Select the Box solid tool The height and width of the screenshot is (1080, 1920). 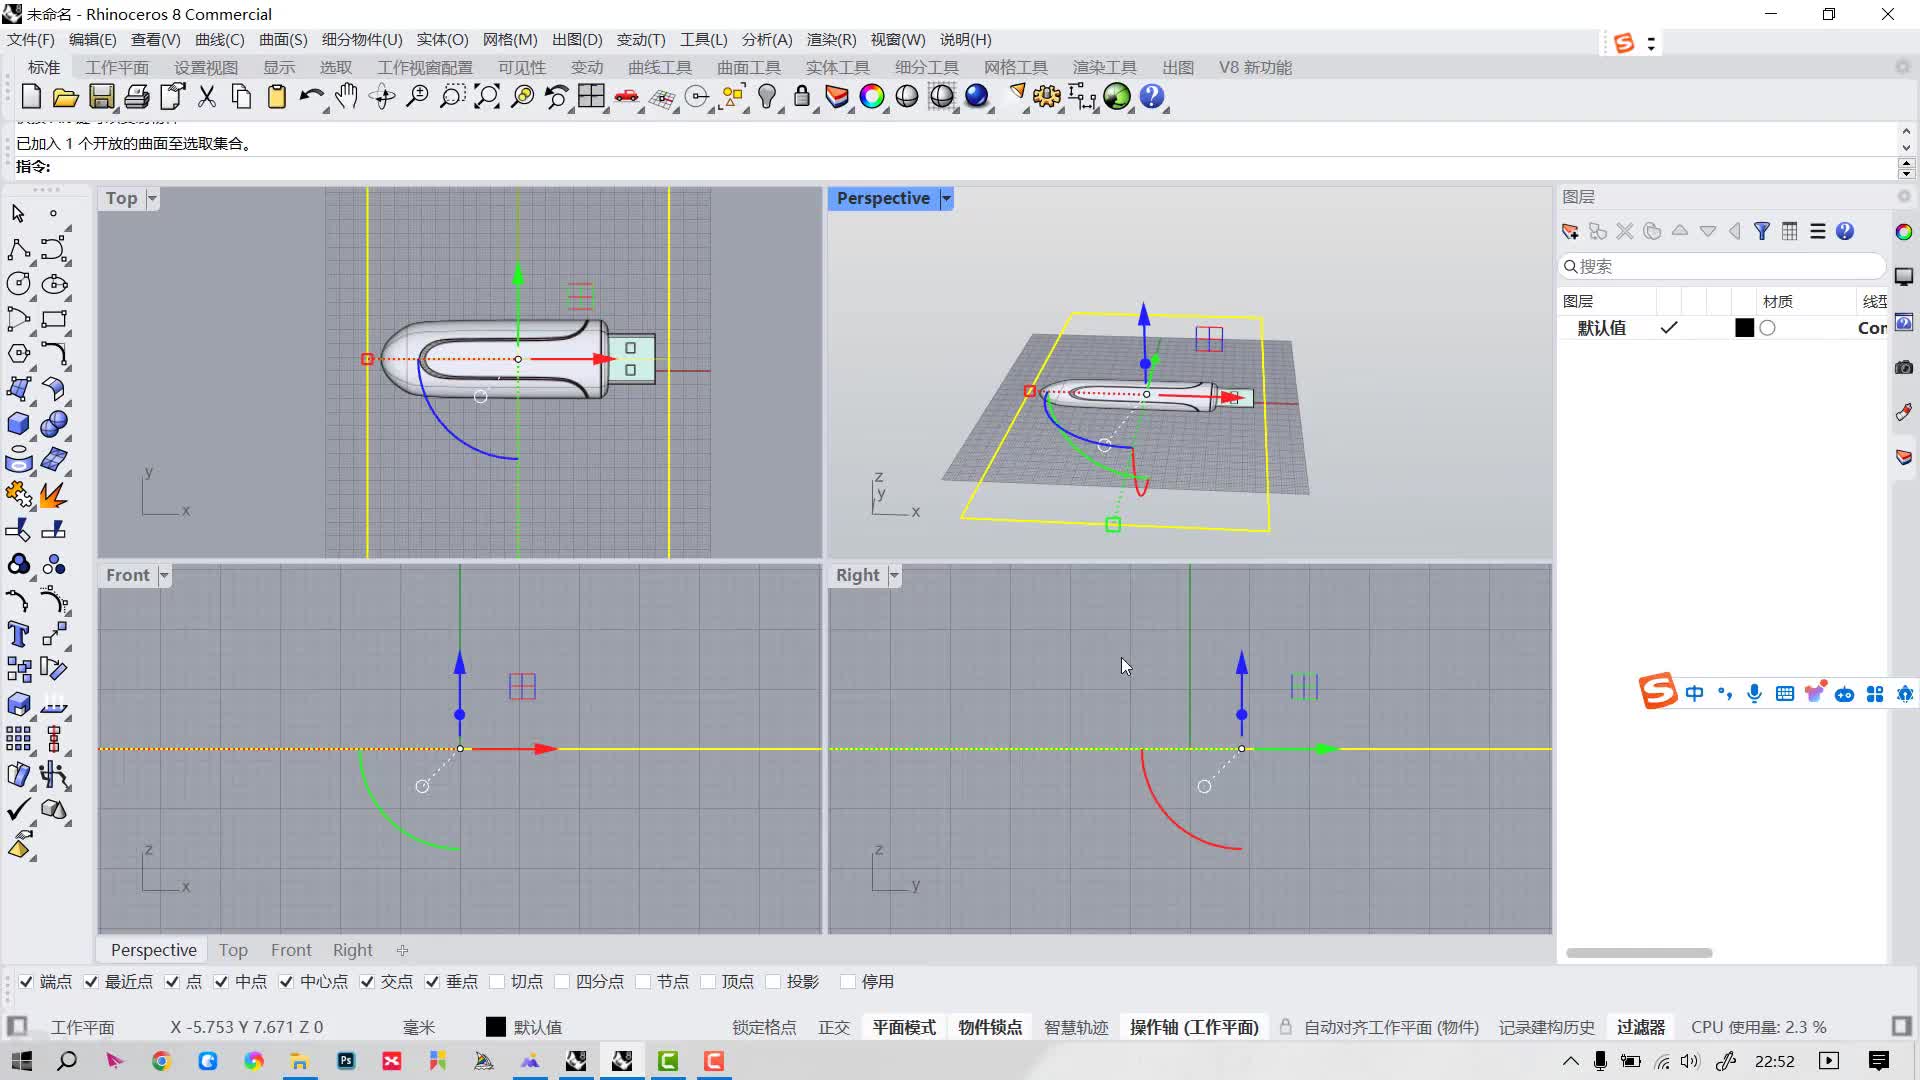click(18, 424)
